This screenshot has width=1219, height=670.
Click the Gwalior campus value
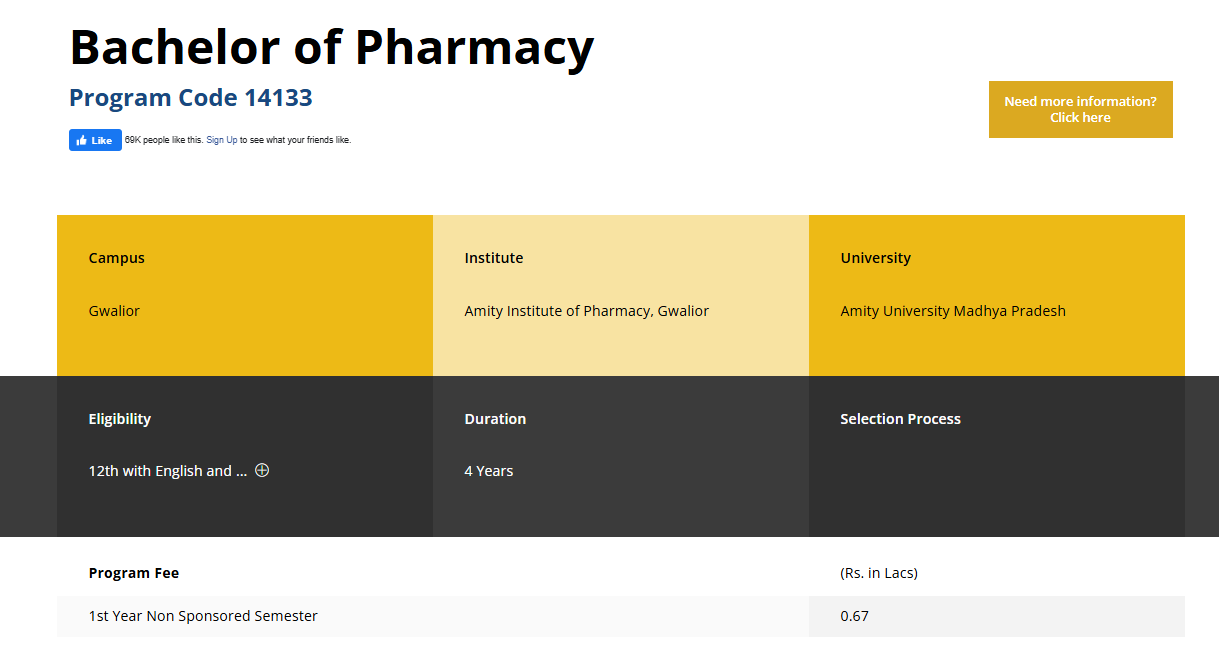point(114,311)
